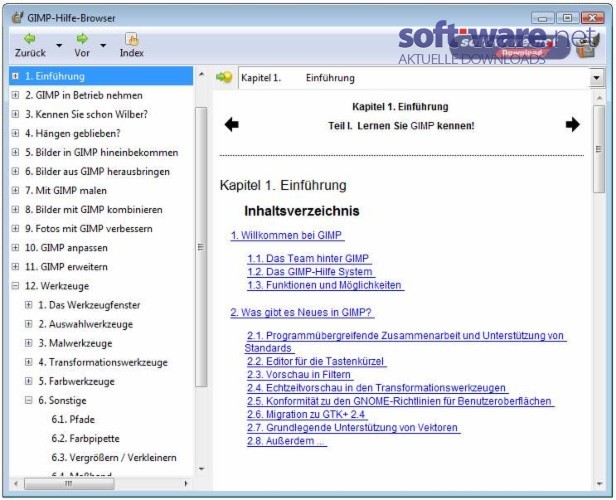This screenshot has height=500, width=616.
Task: Open link 2.4. Echtzeitvorschau in den Transformationswerkzeugen
Action: 377,388
